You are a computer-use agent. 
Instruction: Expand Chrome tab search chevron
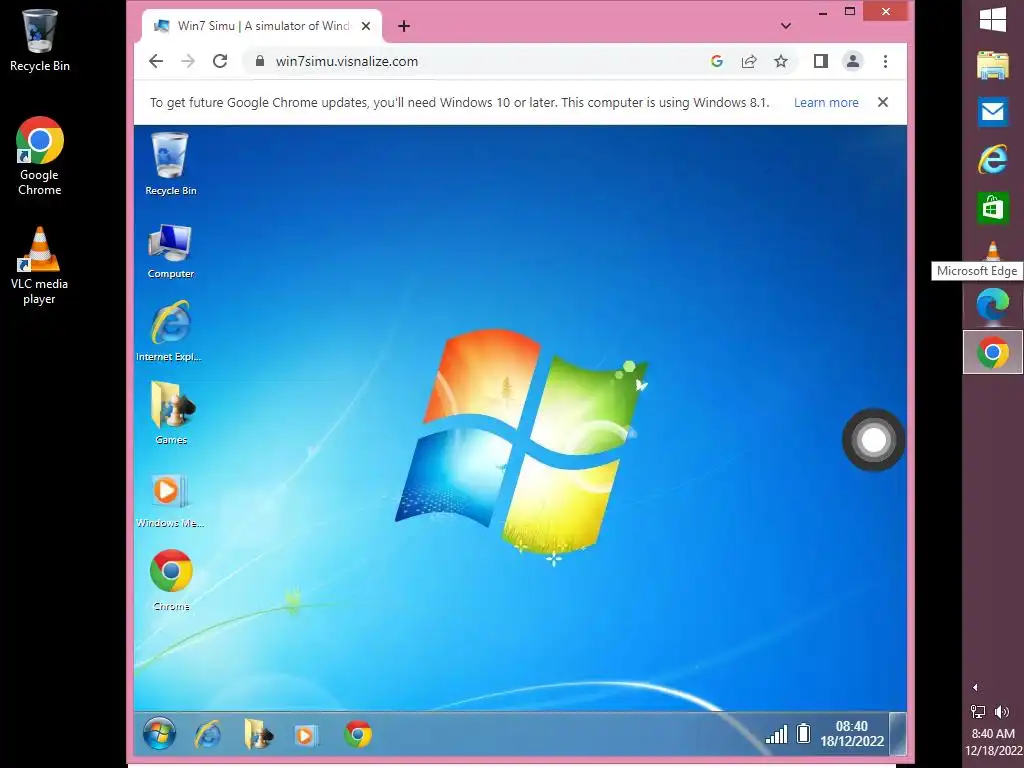point(786,26)
